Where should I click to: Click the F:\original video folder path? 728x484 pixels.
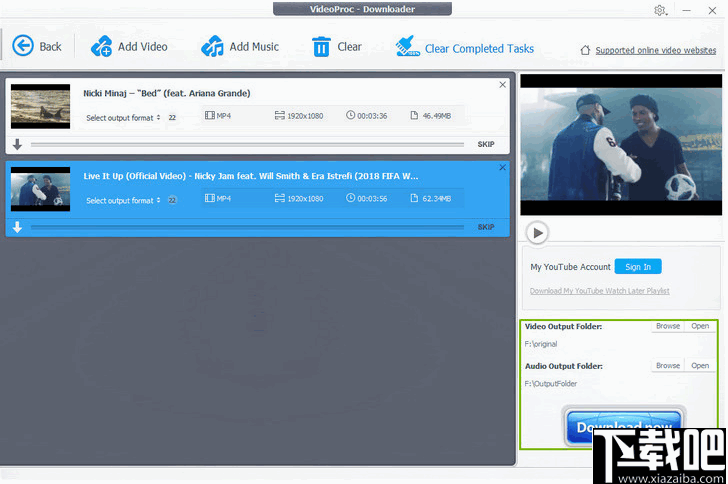click(x=541, y=344)
